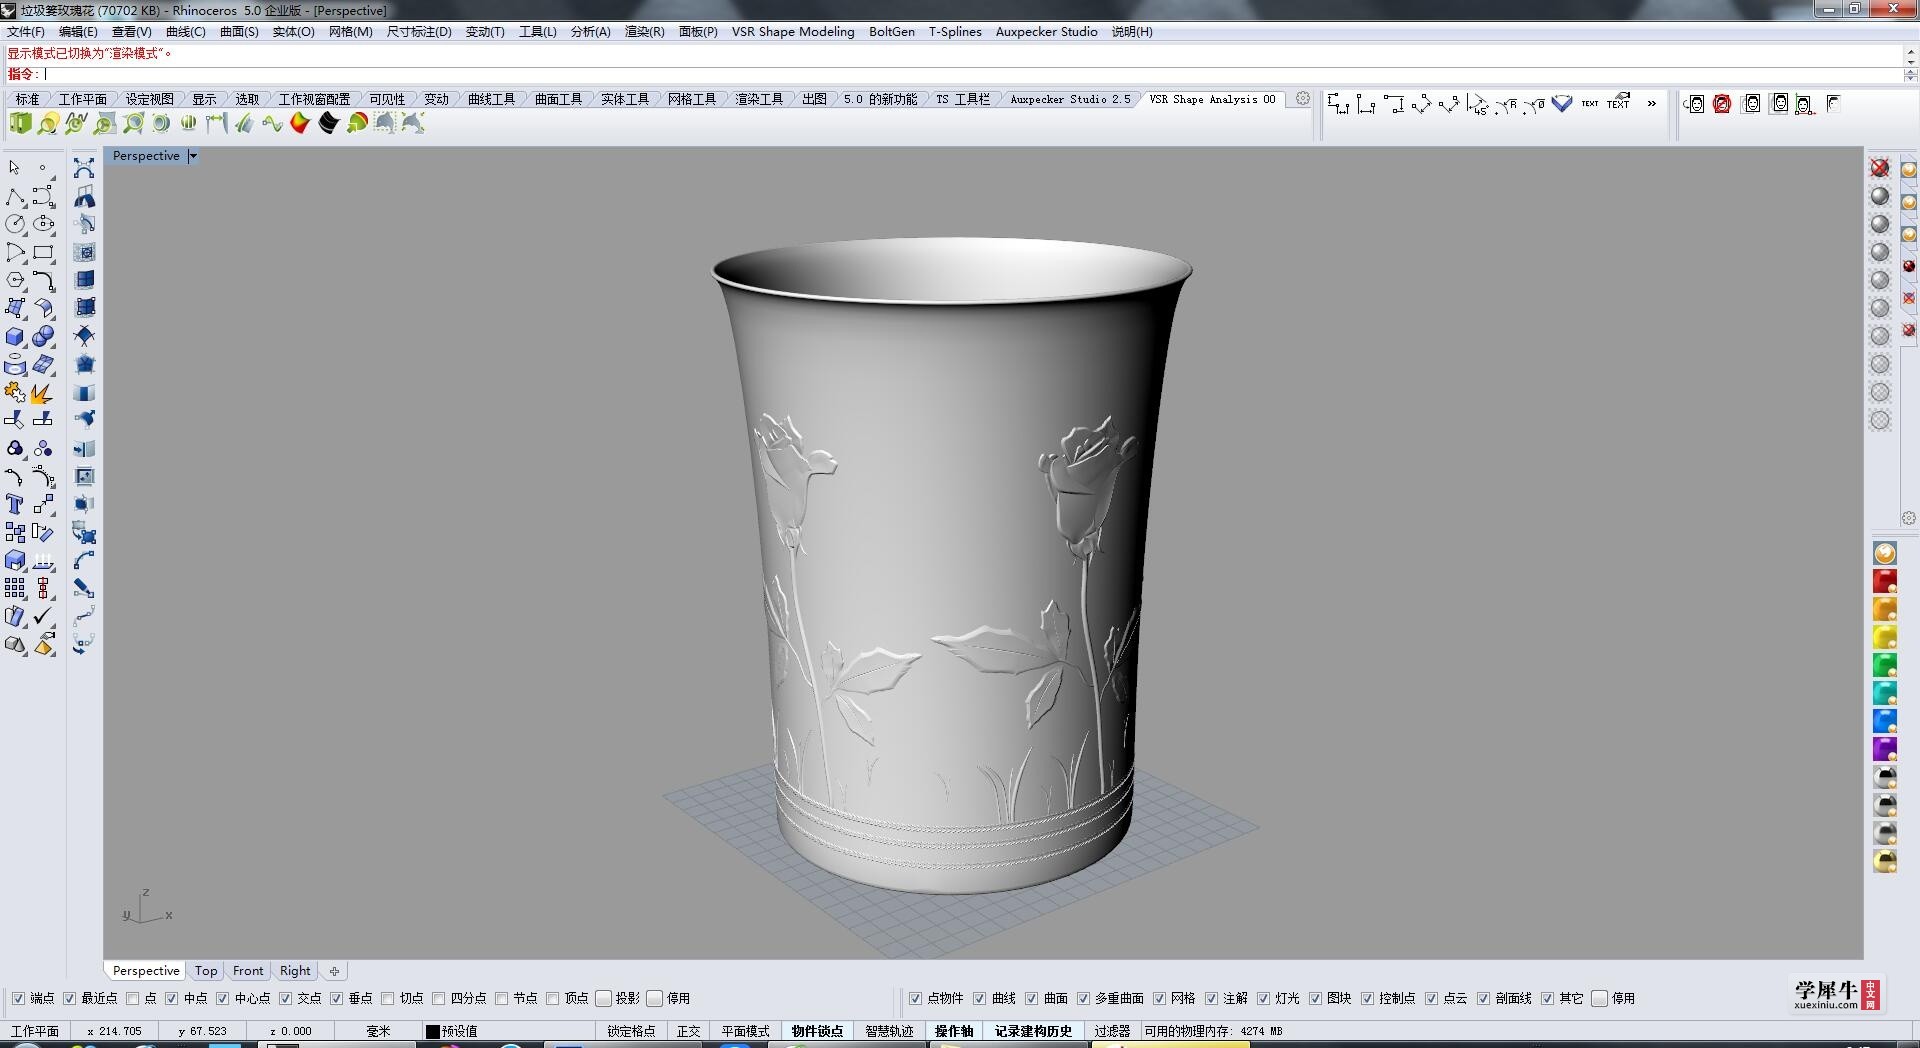Enable the 四分点 quadrant snap checkbox

(439, 998)
